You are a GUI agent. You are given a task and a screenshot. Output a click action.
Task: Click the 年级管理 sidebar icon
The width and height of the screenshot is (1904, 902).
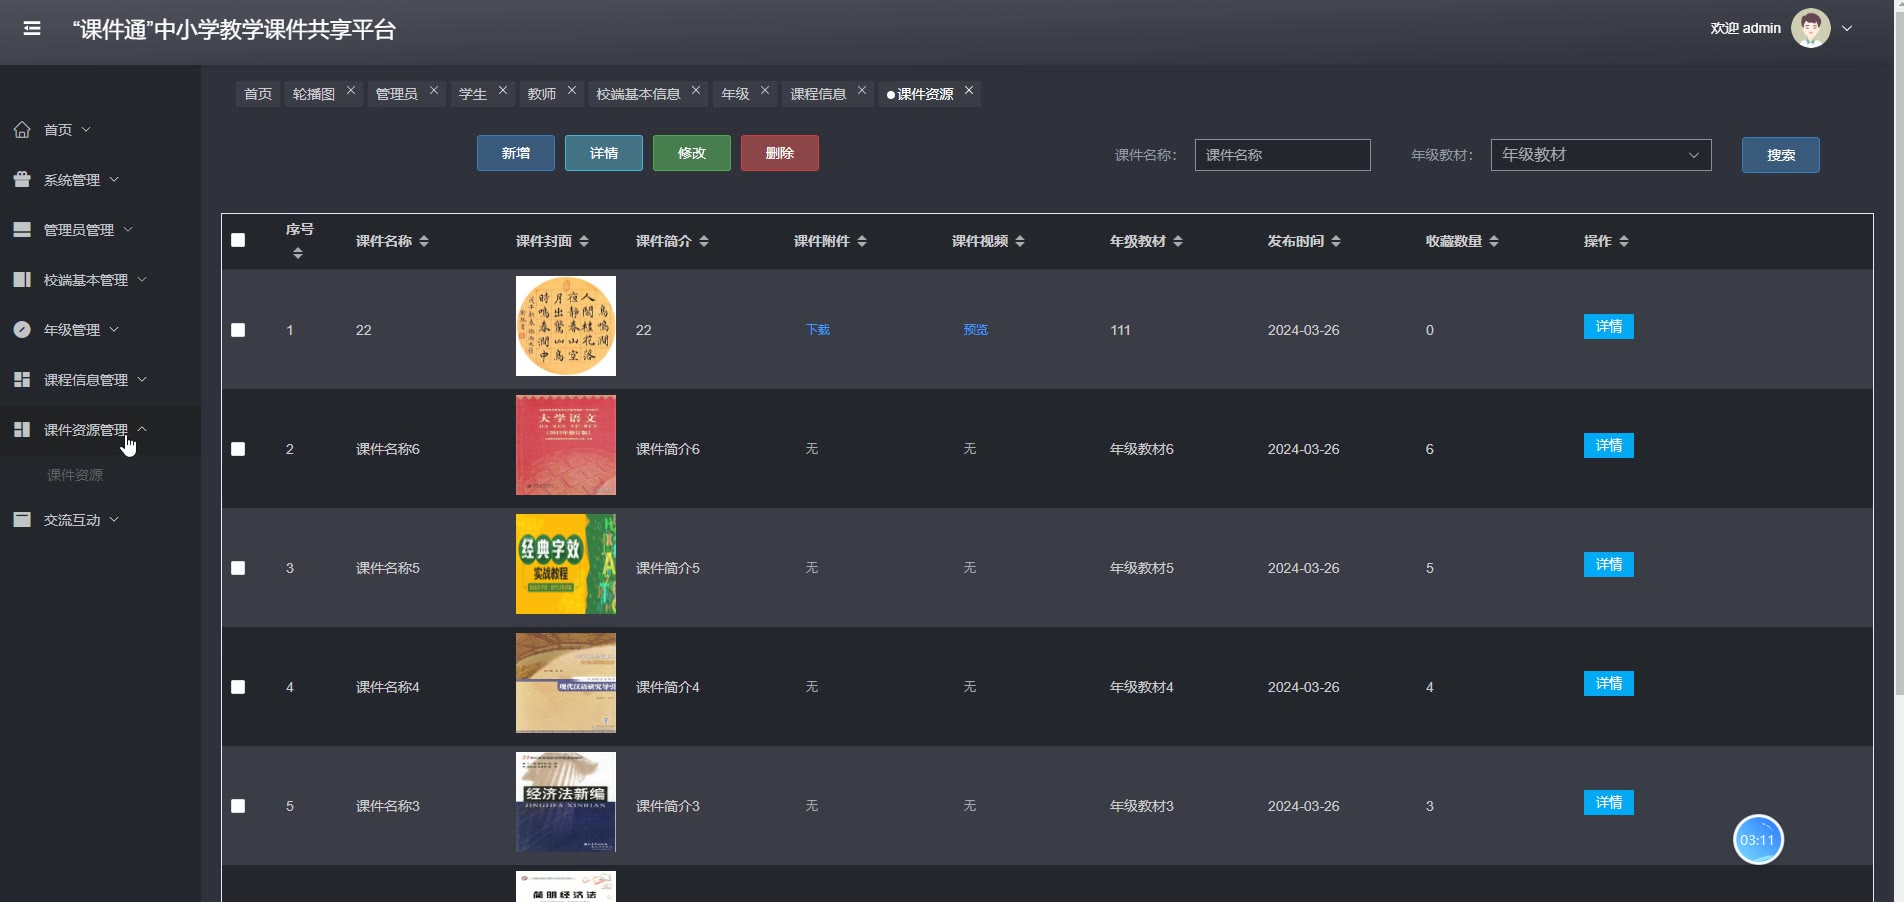(x=22, y=330)
